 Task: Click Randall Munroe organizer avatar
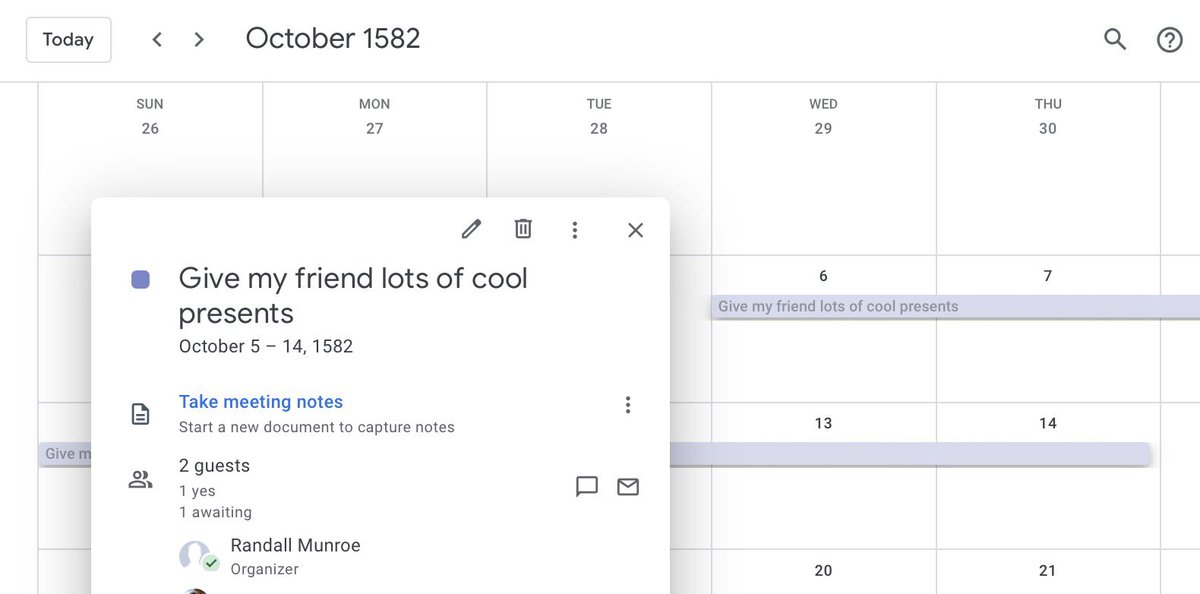pos(196,556)
